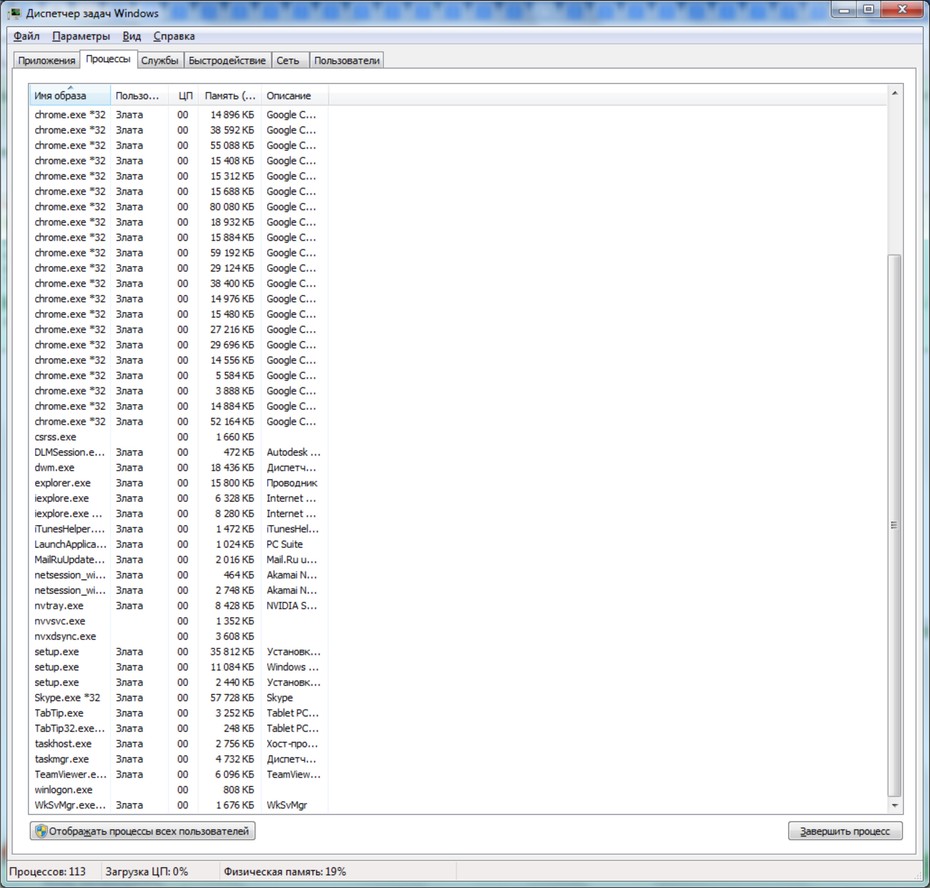Open the Быстродействие tab
The height and width of the screenshot is (888, 930).
tap(227, 61)
